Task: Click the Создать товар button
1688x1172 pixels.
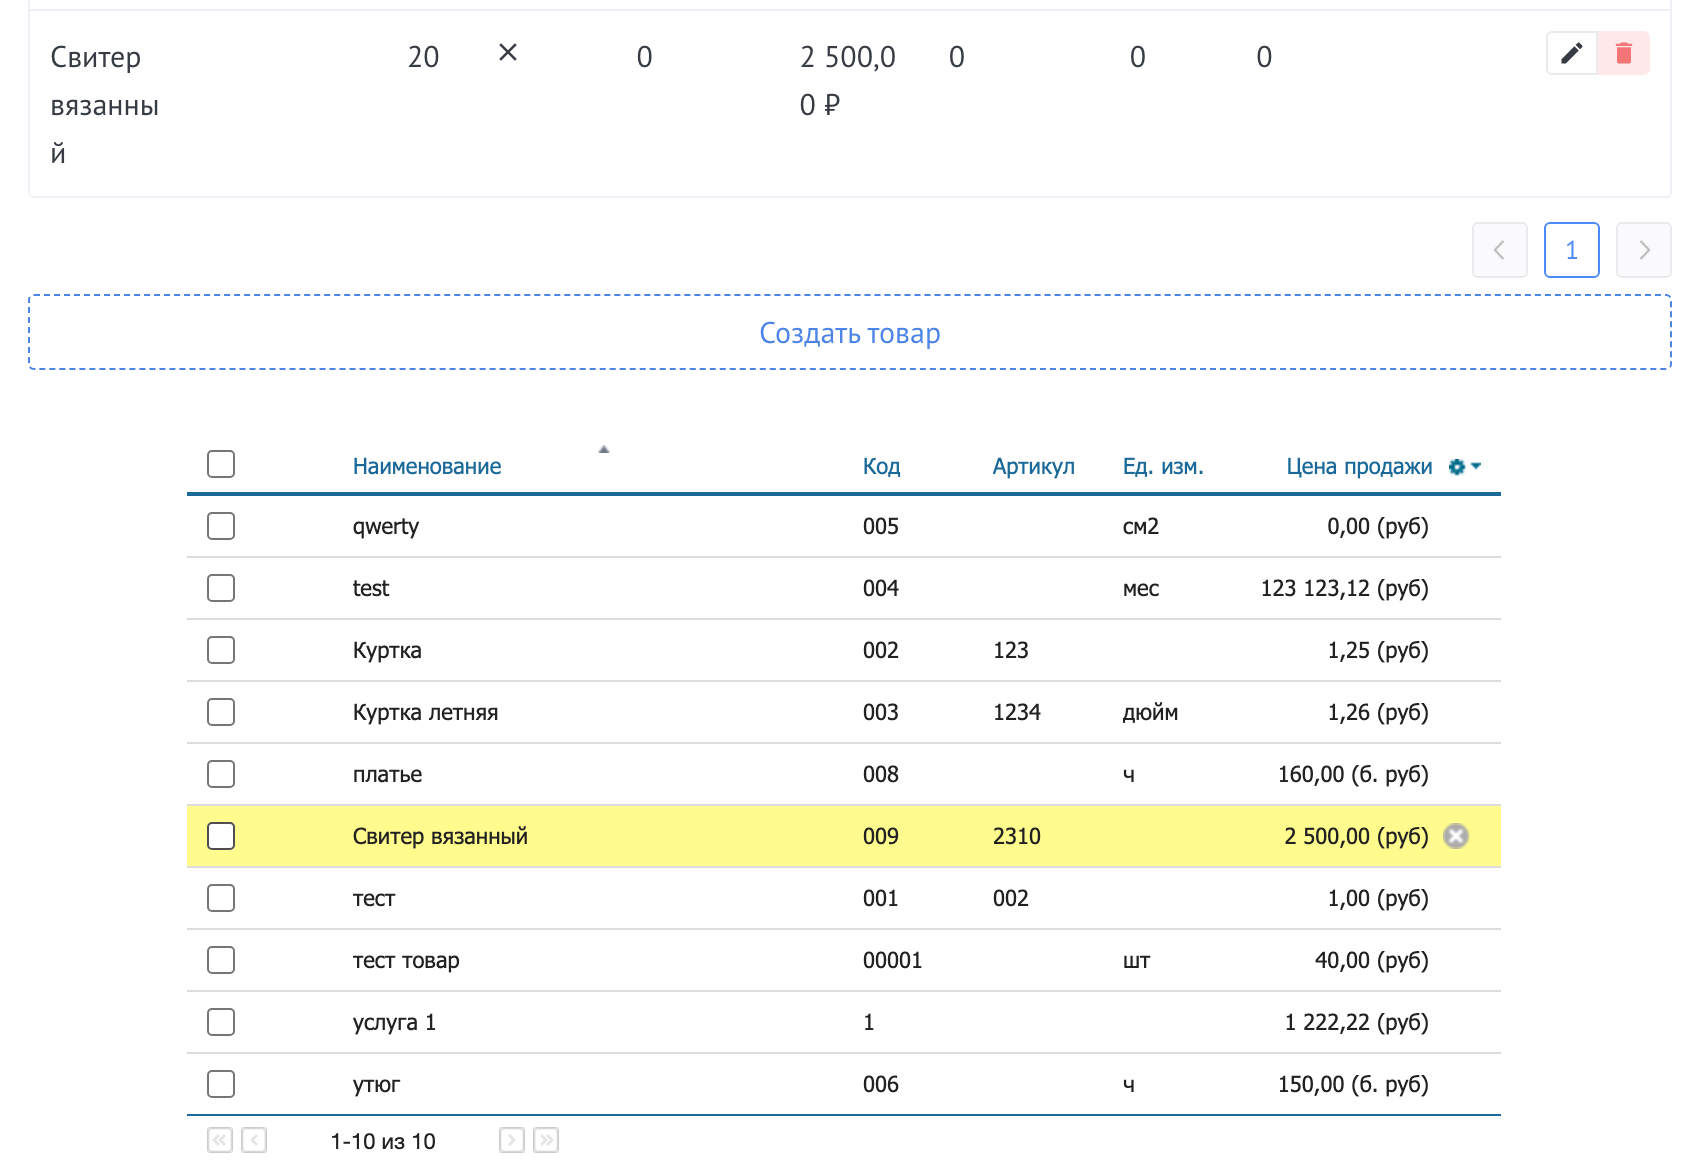Action: coord(849,332)
